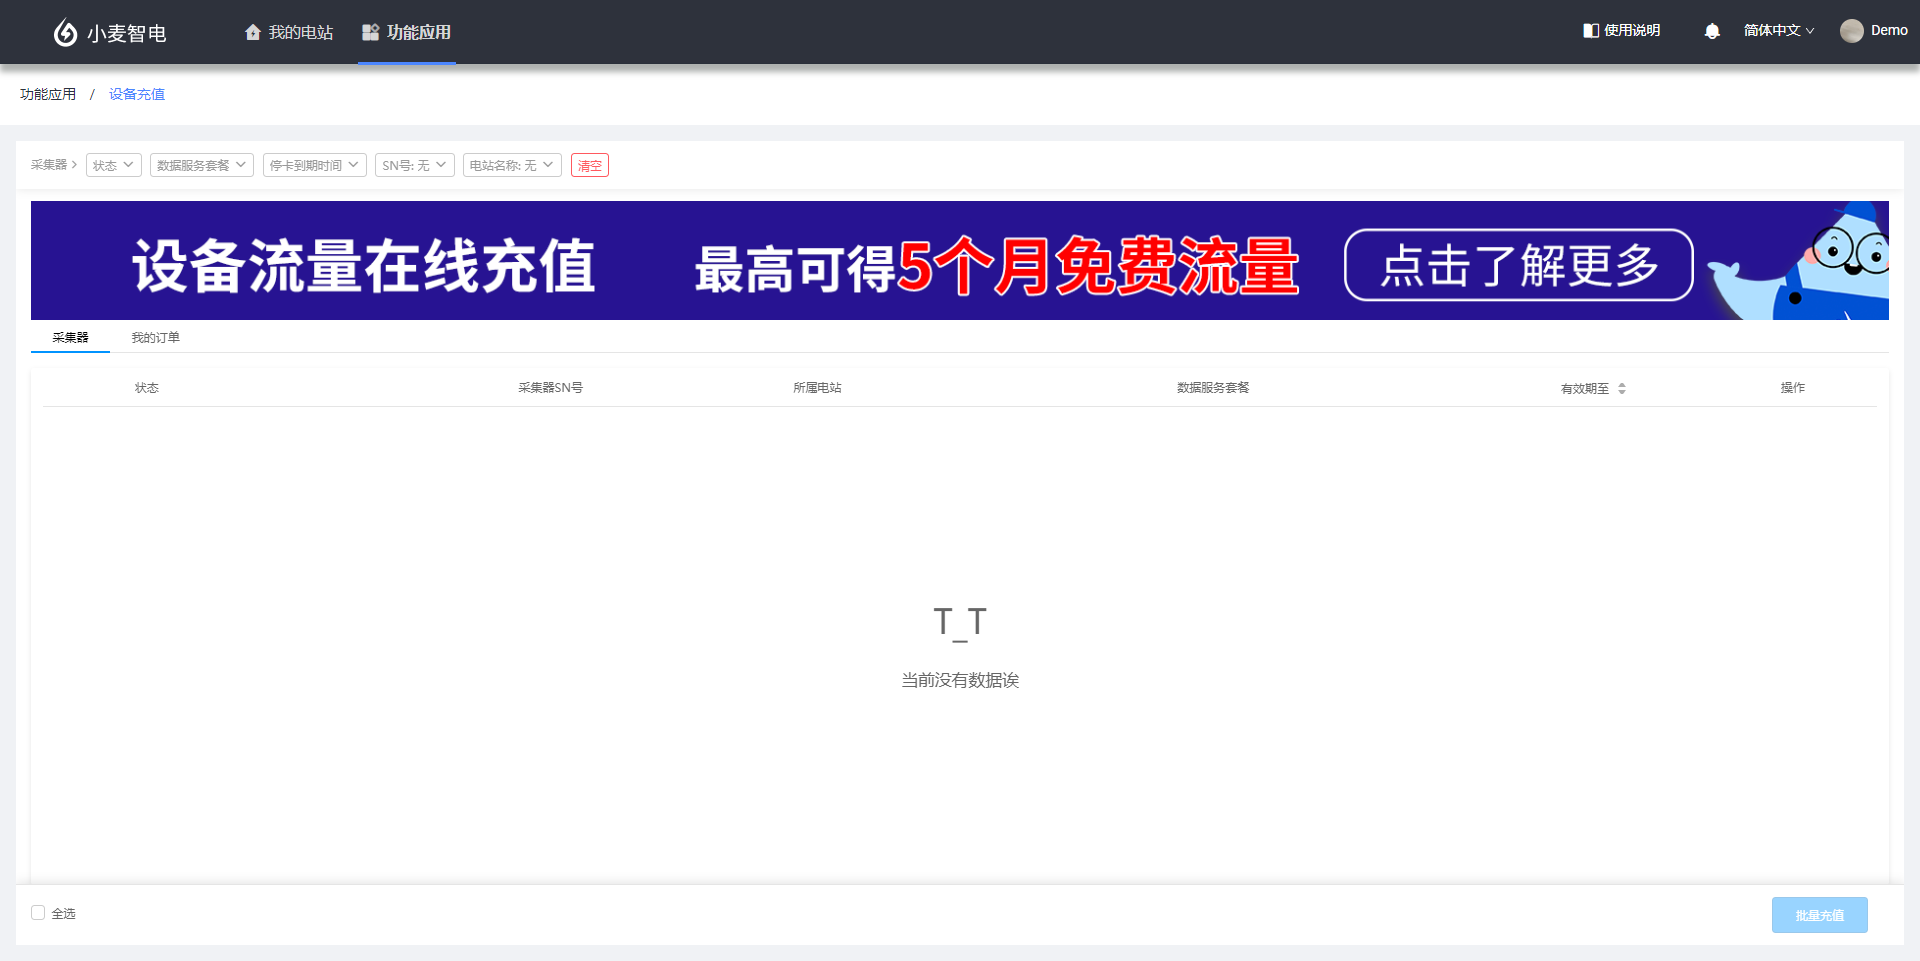Toggle the 全选 checkbox
1920x961 pixels.
tap(38, 912)
